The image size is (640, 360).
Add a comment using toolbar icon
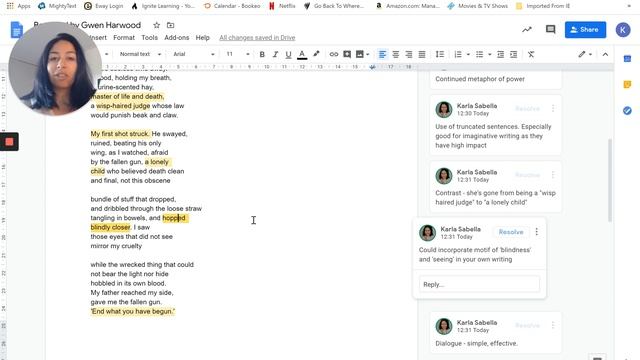click(347, 54)
